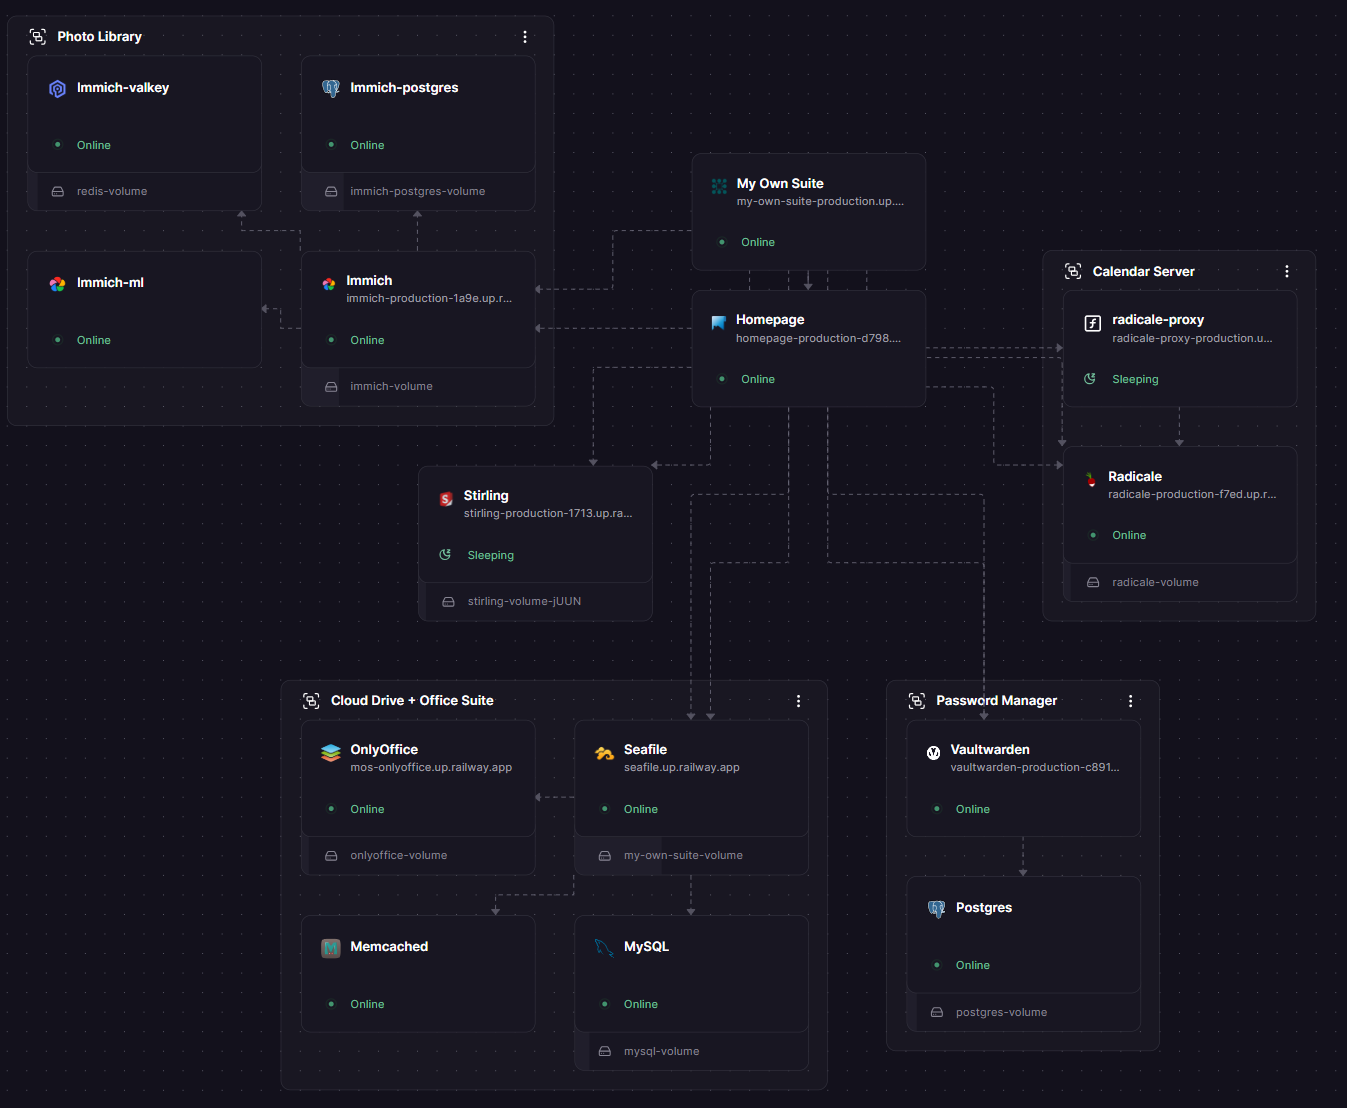Viewport: 1347px width, 1108px height.
Task: Click the MySQL service title
Action: tap(646, 947)
